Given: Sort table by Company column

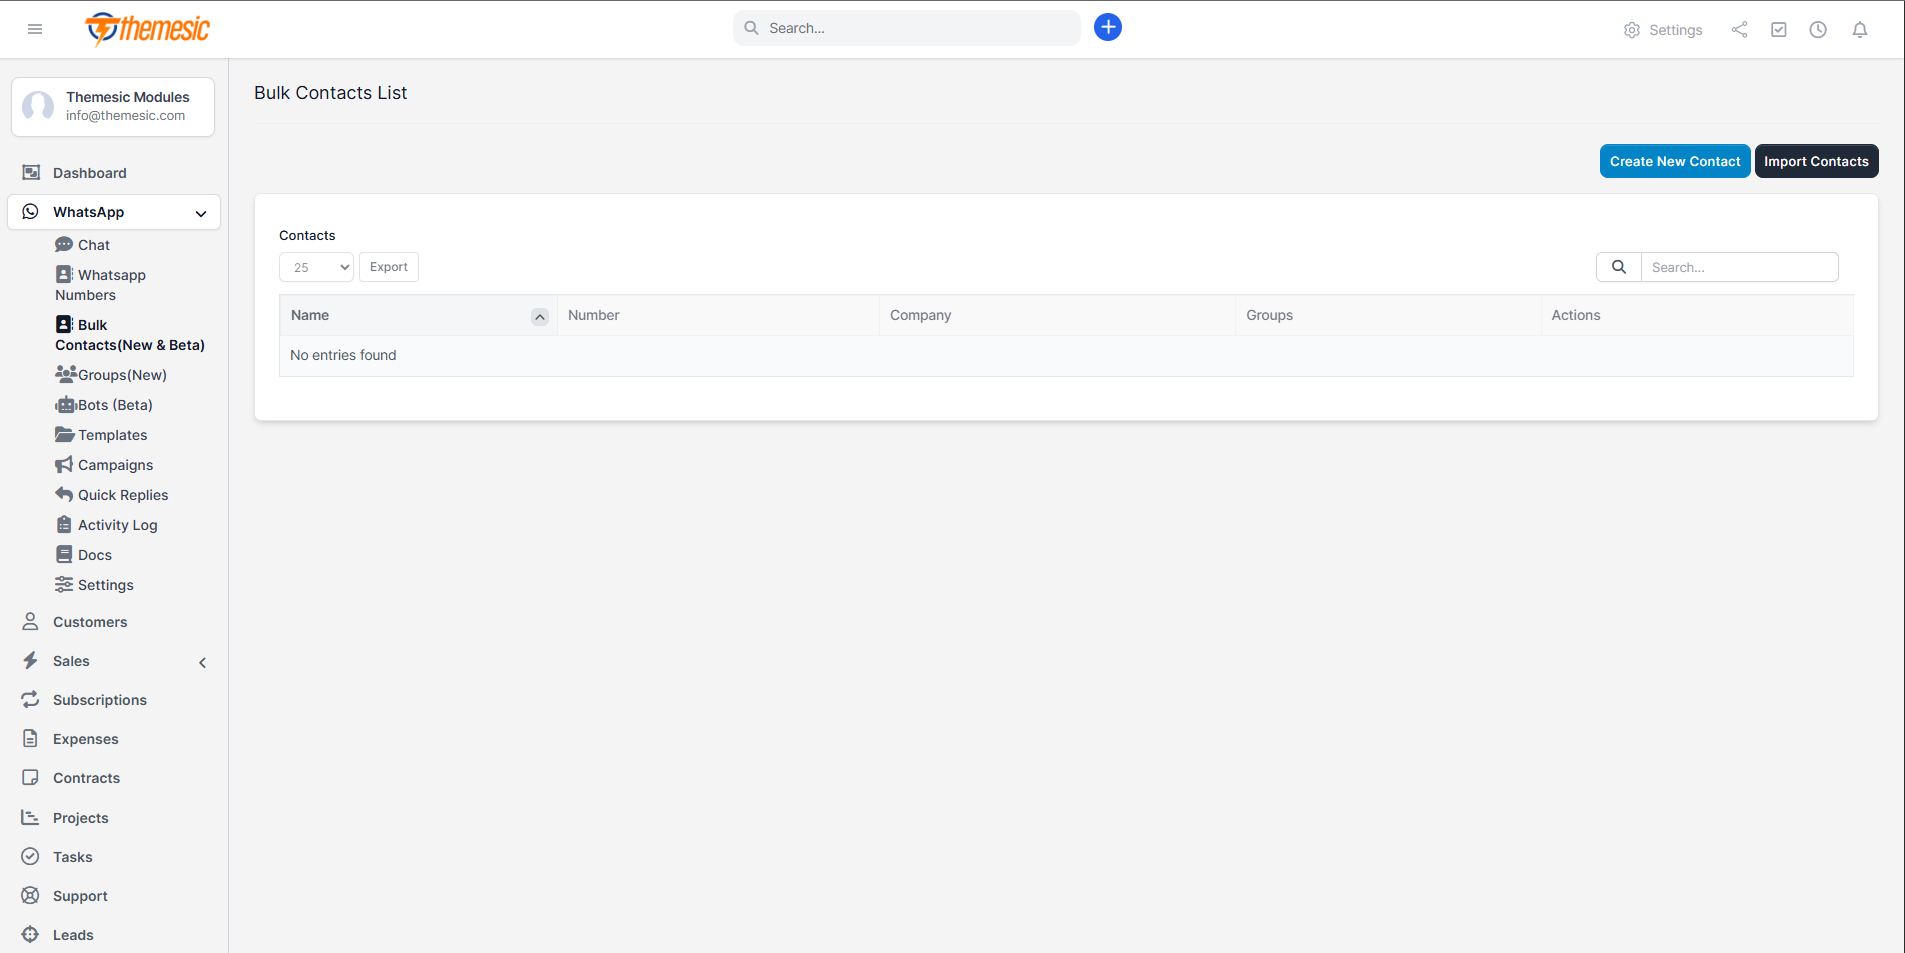Looking at the screenshot, I should tap(1057, 315).
